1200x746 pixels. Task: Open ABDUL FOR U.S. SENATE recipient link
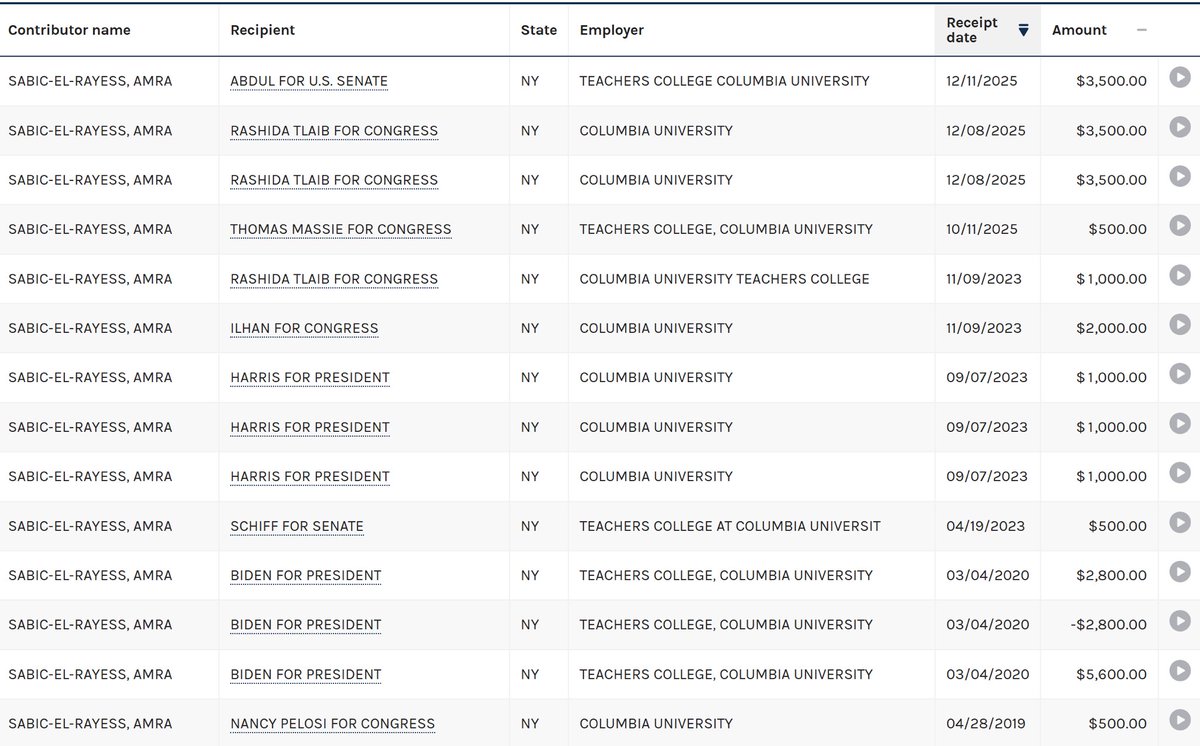coord(309,81)
